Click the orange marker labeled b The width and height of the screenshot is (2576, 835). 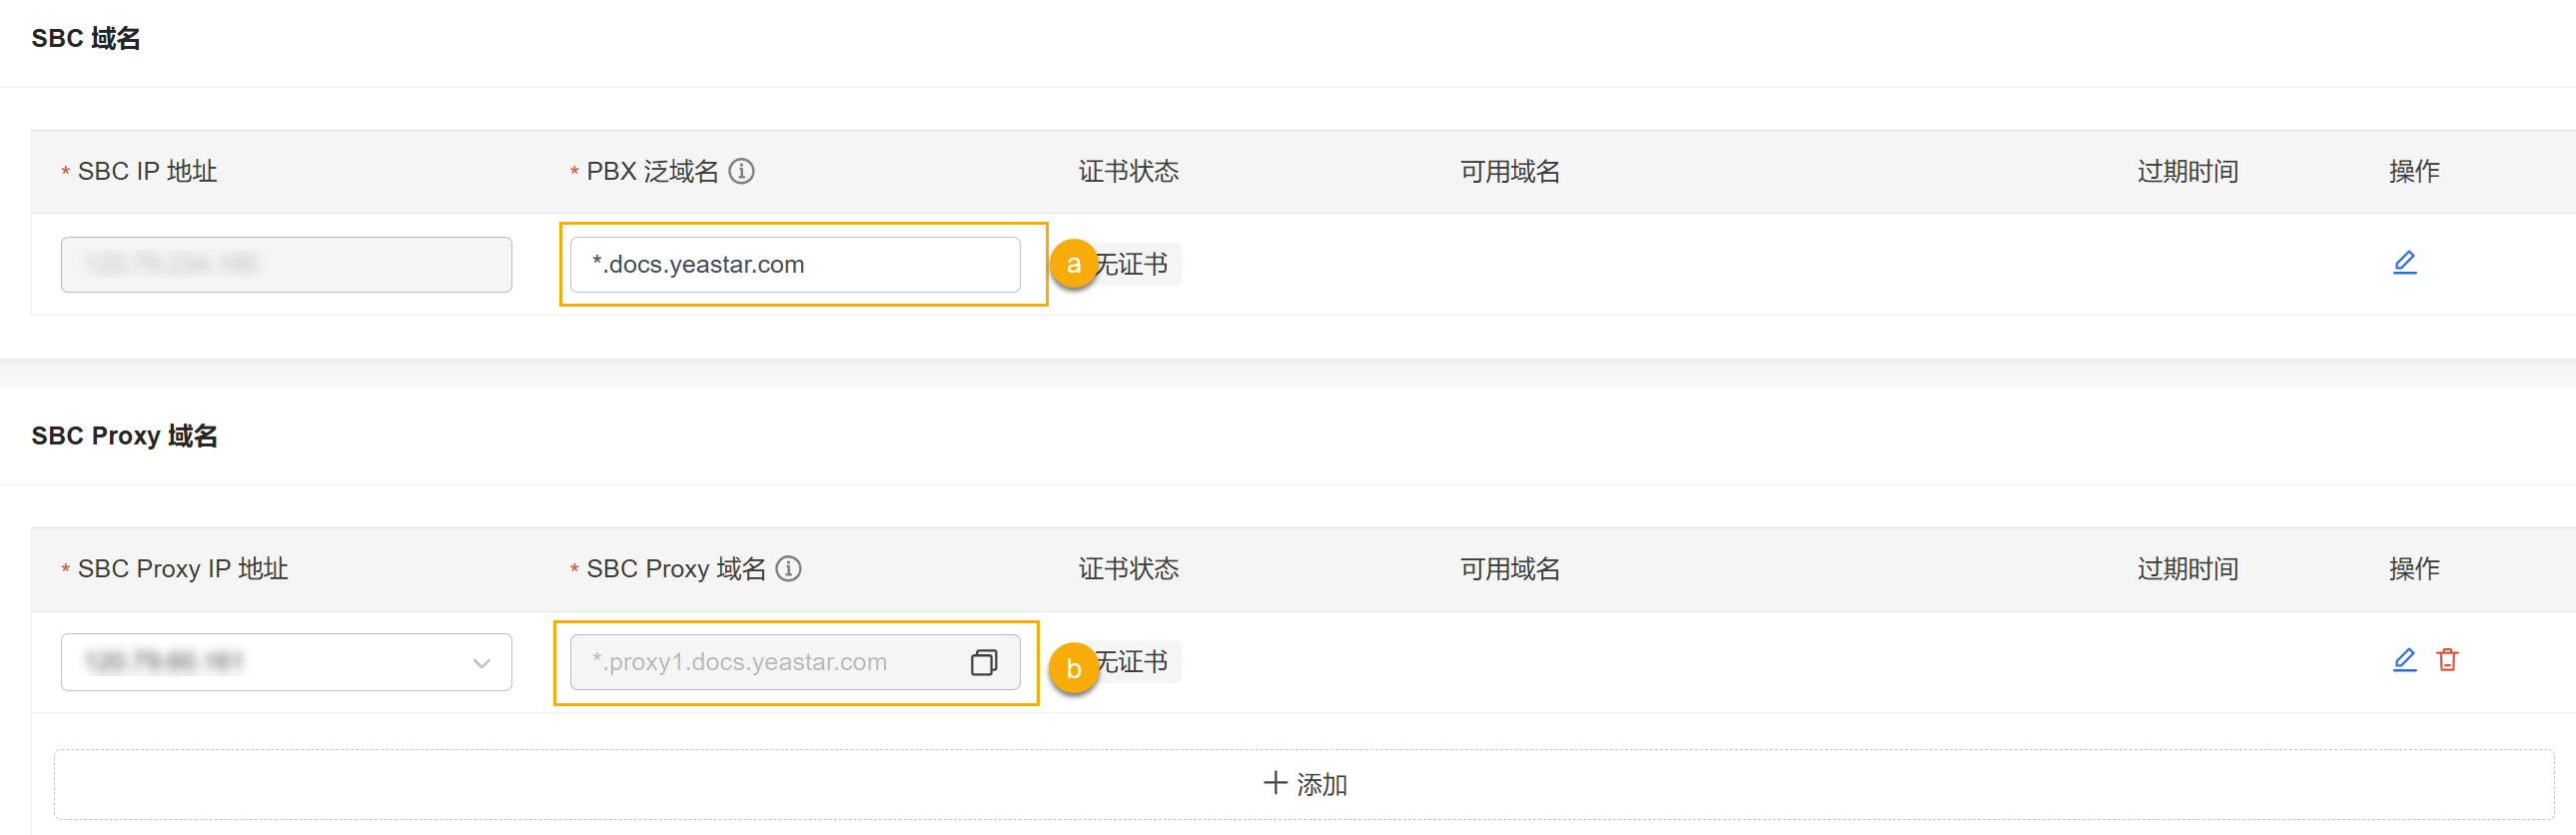[1073, 668]
